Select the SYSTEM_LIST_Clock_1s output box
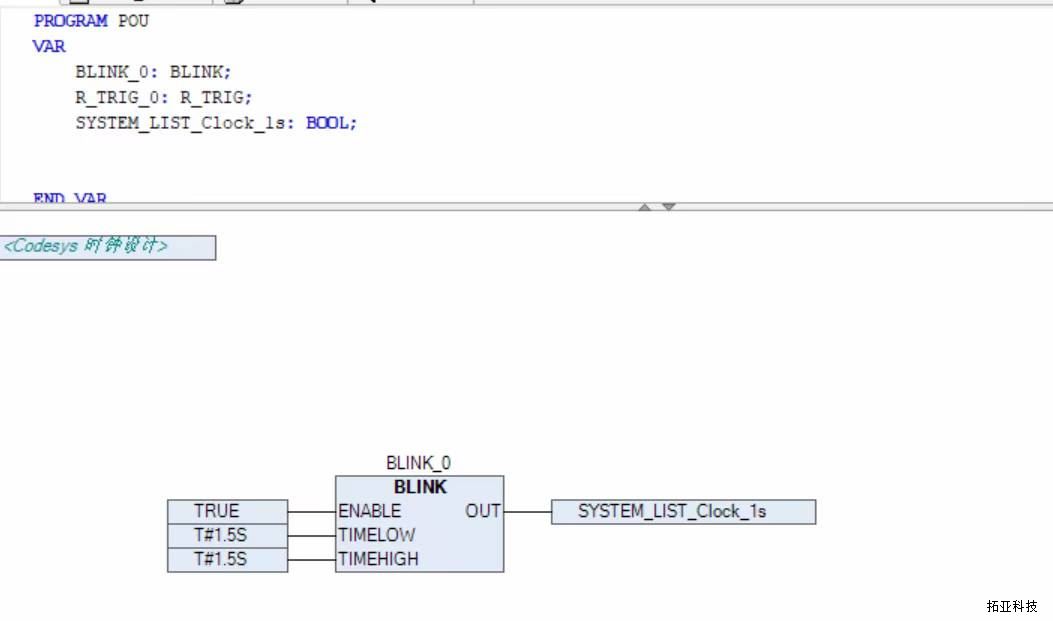 (683, 511)
